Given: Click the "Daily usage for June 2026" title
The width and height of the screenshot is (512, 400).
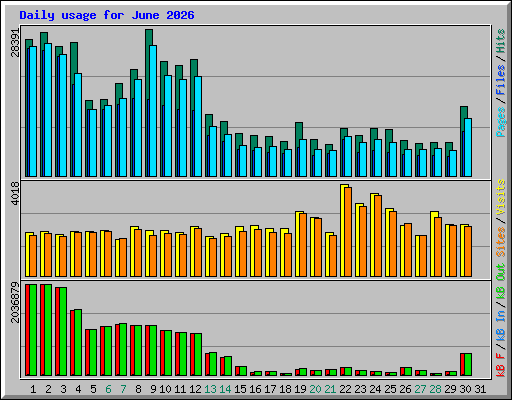Looking at the screenshot, I should 107,15.
